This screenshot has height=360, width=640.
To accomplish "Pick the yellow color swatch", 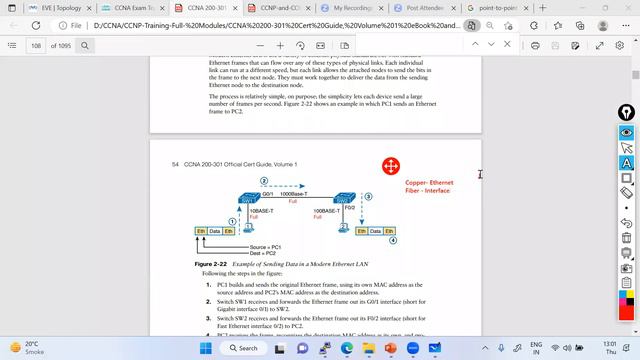I will tap(630, 294).
